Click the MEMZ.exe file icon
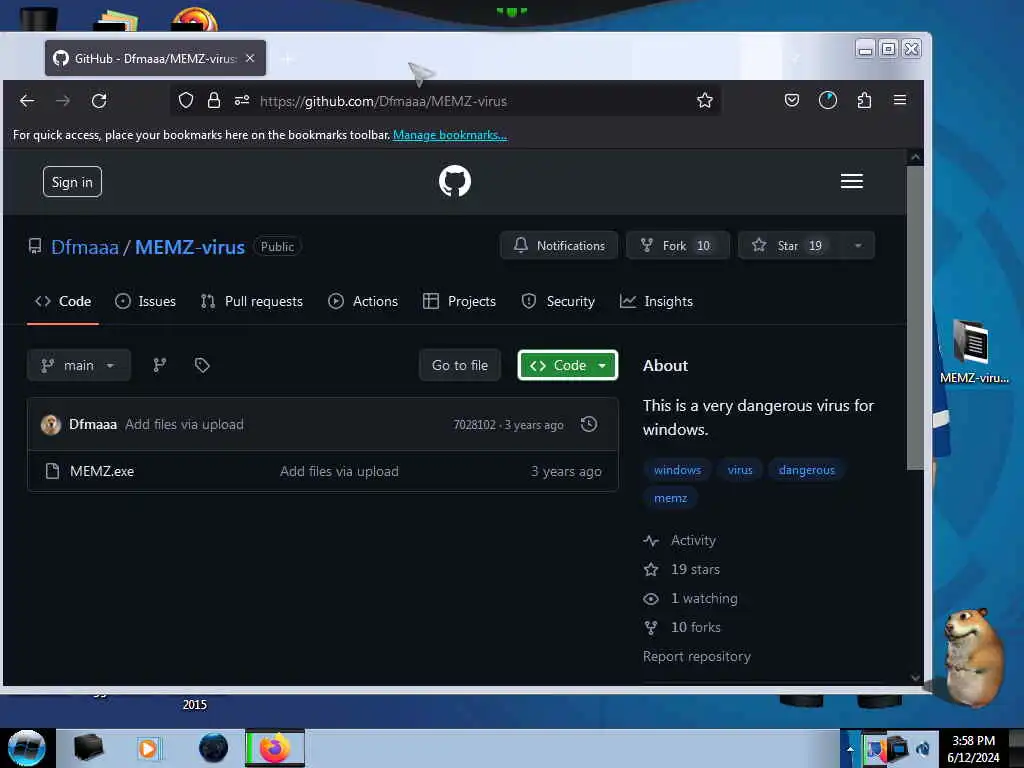The width and height of the screenshot is (1024, 768). tap(52, 471)
